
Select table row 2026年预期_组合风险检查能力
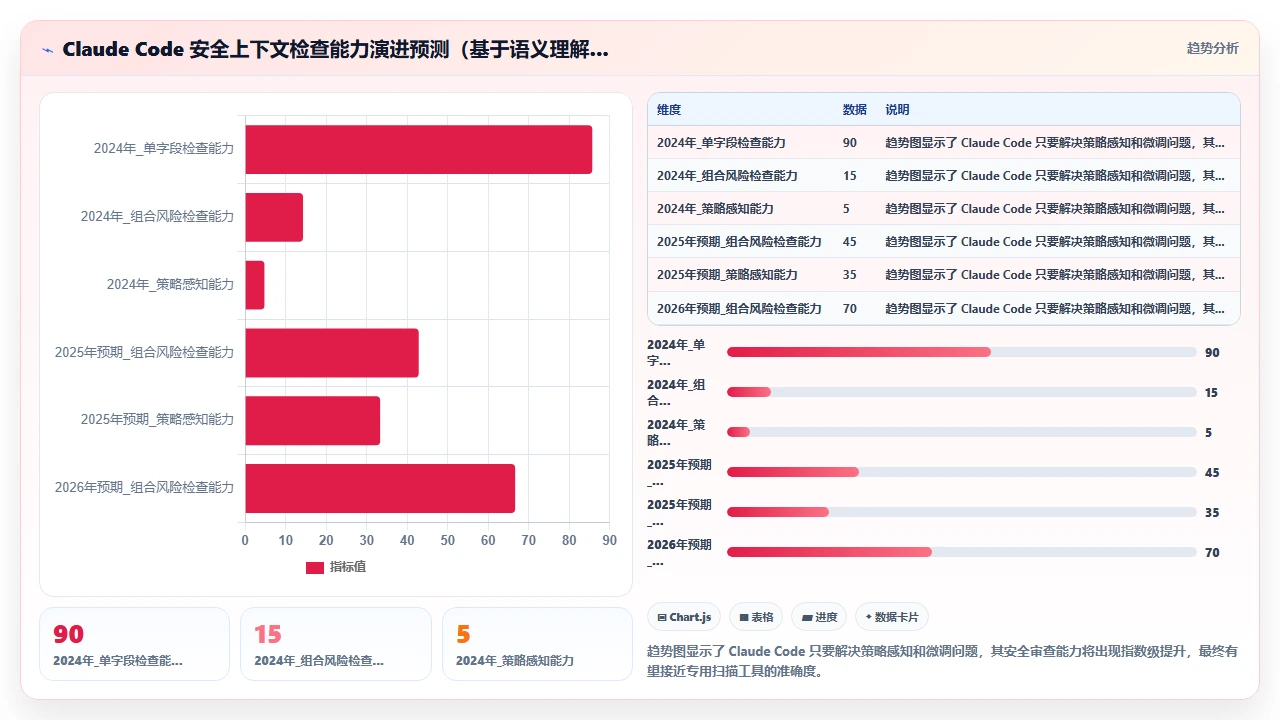[944, 308]
